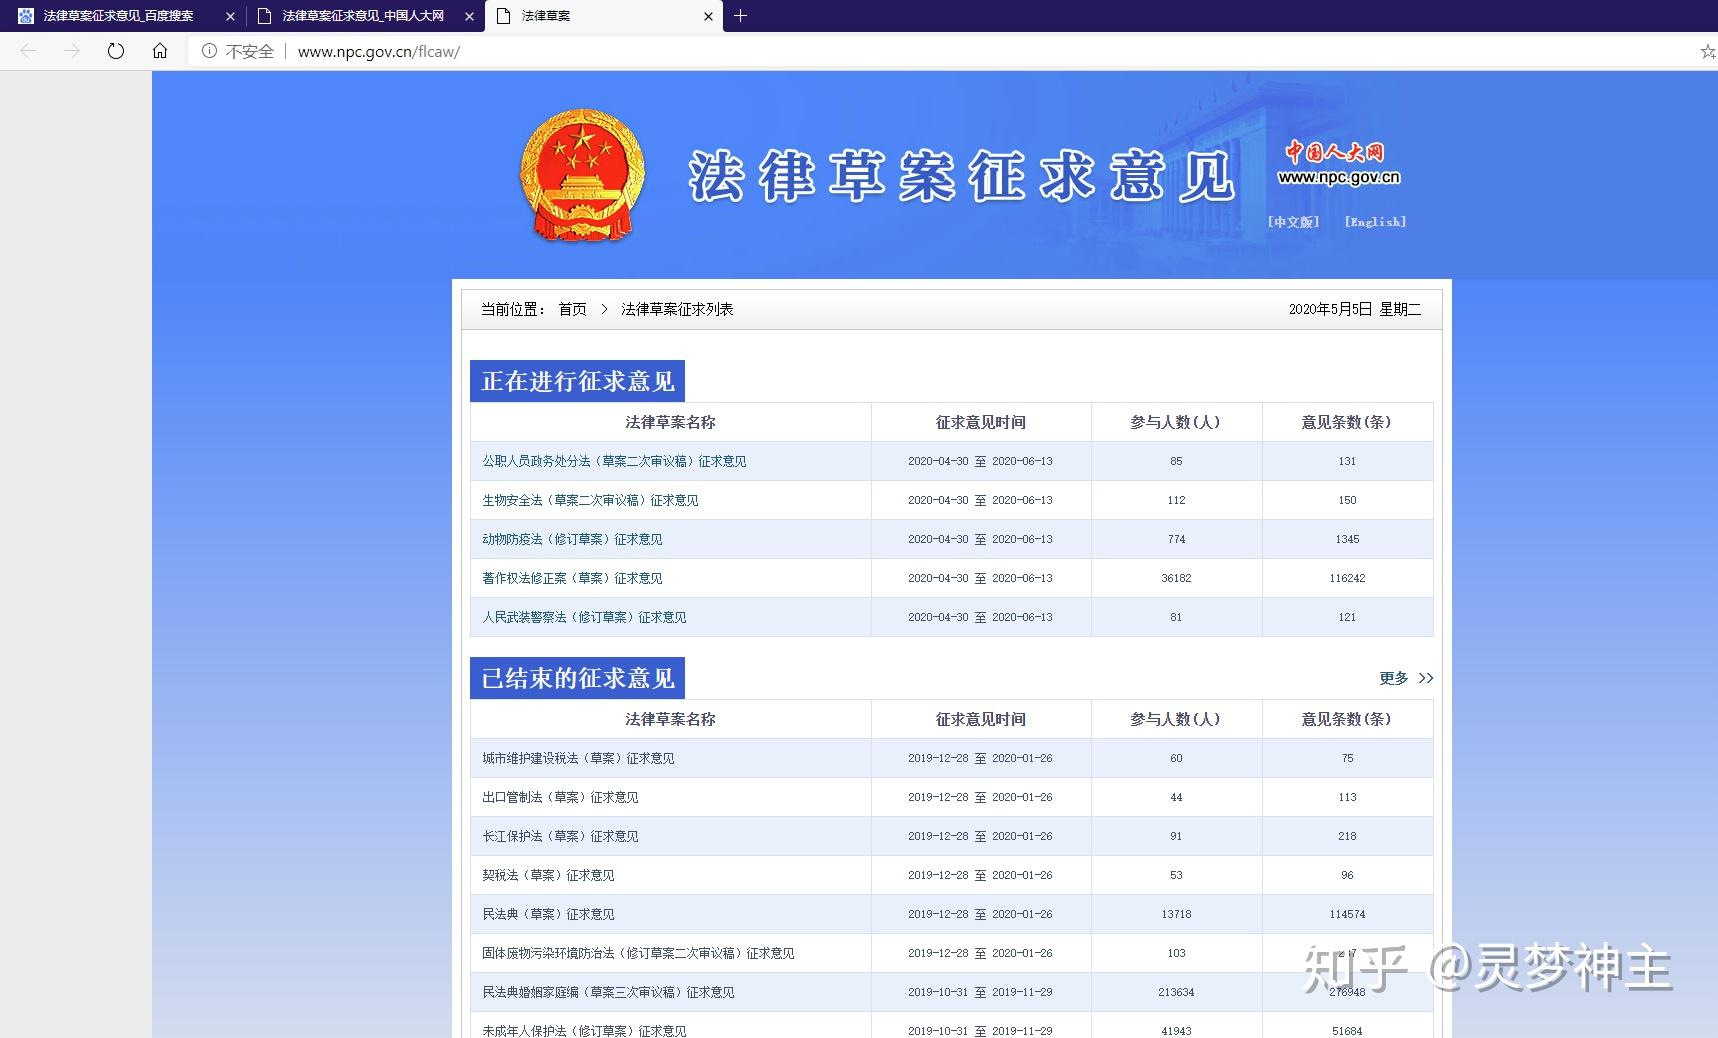The height and width of the screenshot is (1038, 1718).
Task: Open 固体废物污染环境防治法 draft link
Action: click(638, 953)
